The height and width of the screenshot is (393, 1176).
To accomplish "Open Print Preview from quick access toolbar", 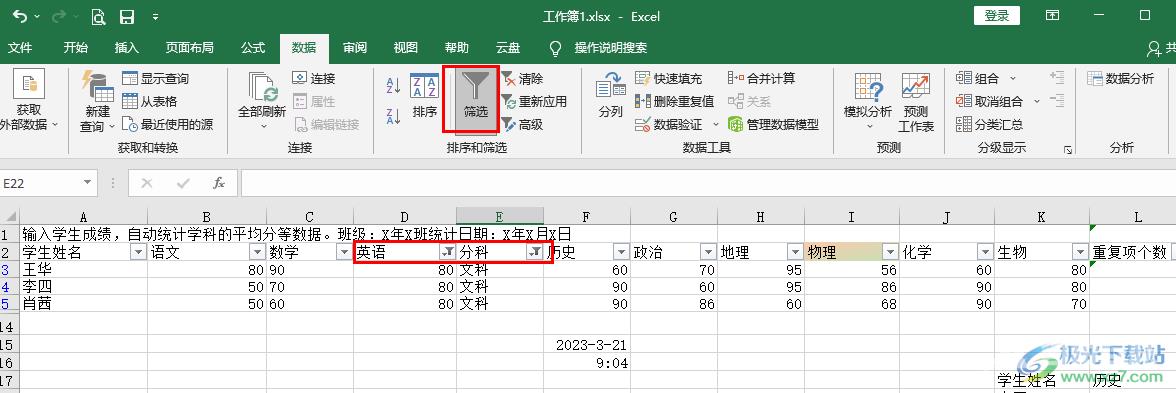I will tap(98, 16).
